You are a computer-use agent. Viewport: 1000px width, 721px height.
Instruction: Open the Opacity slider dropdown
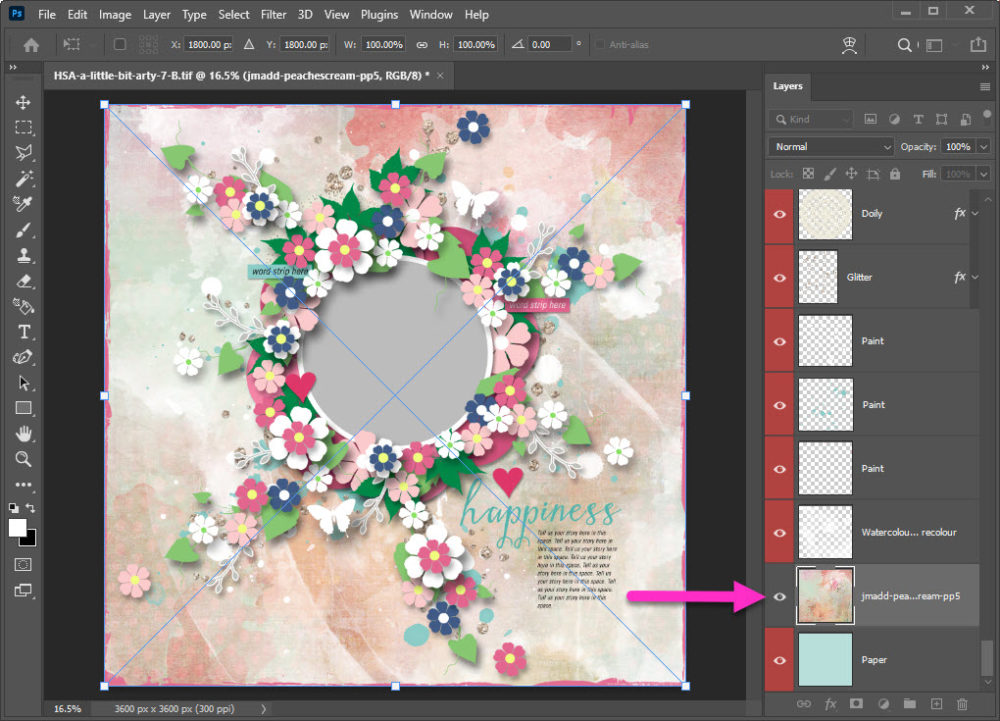click(x=984, y=147)
